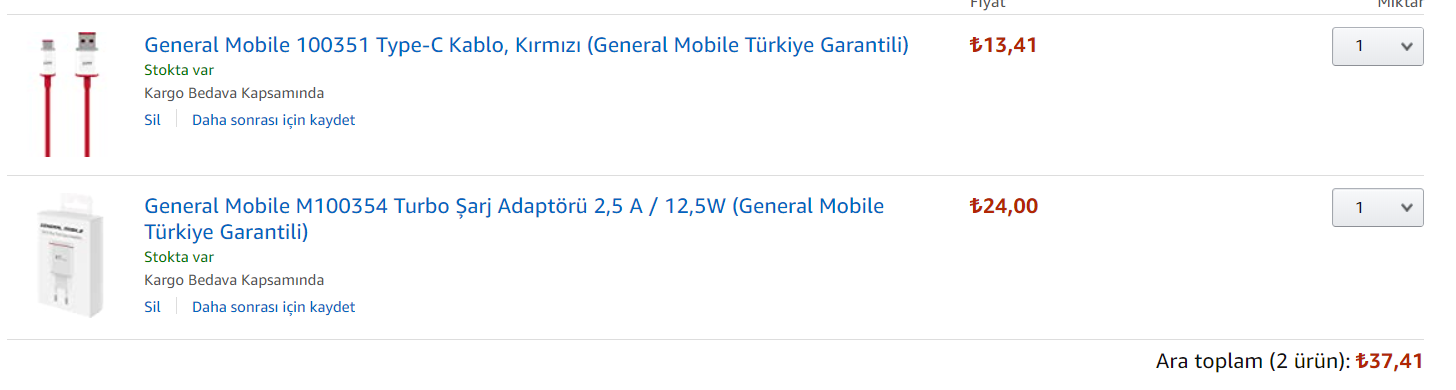Click the Ara toplam (2 ürün) label

tap(1253, 361)
